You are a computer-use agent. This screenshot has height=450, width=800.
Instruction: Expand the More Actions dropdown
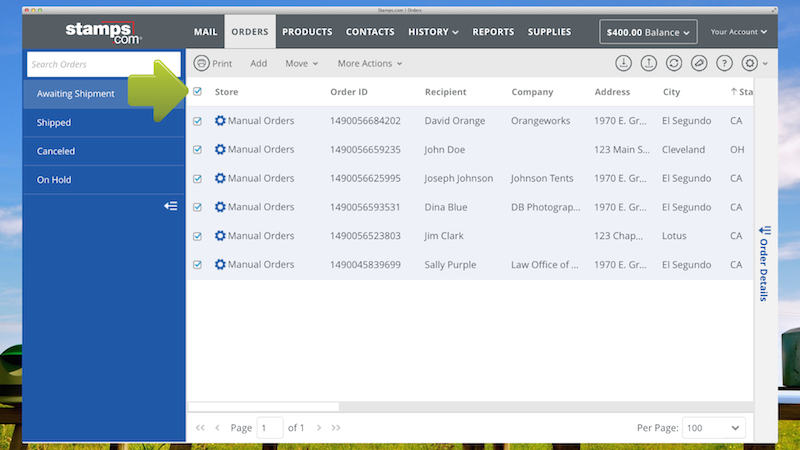[x=369, y=63]
